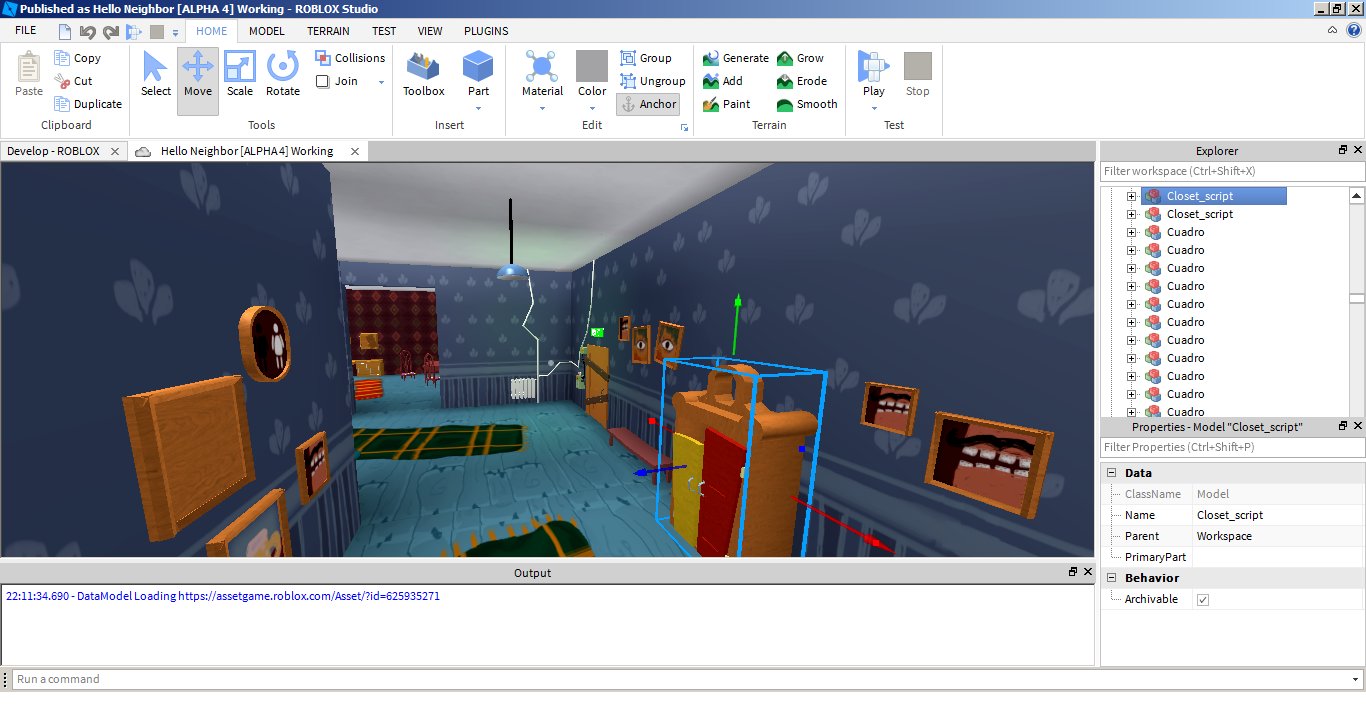Group the selected objects
The image size is (1366, 724).
click(x=646, y=58)
